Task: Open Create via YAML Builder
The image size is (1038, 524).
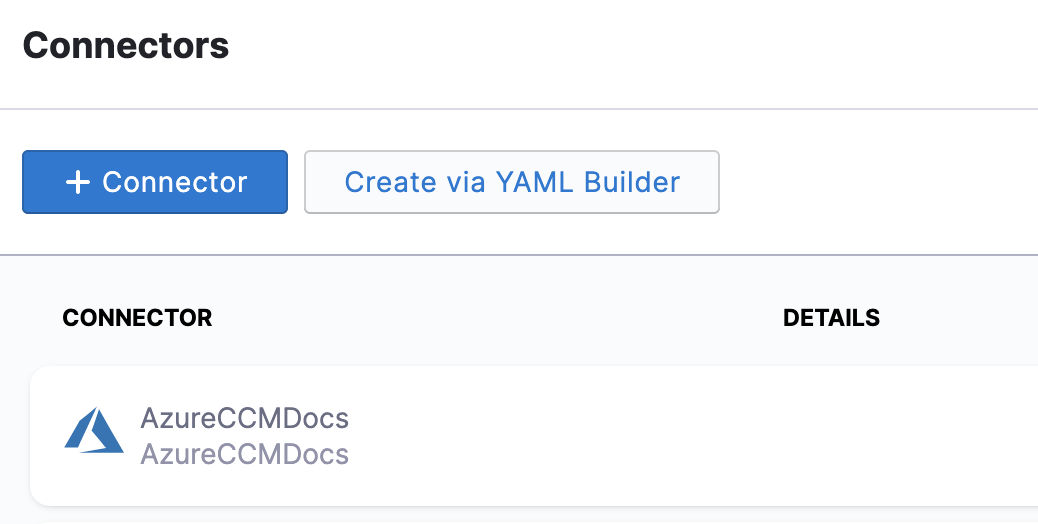Action: pyautogui.click(x=511, y=182)
